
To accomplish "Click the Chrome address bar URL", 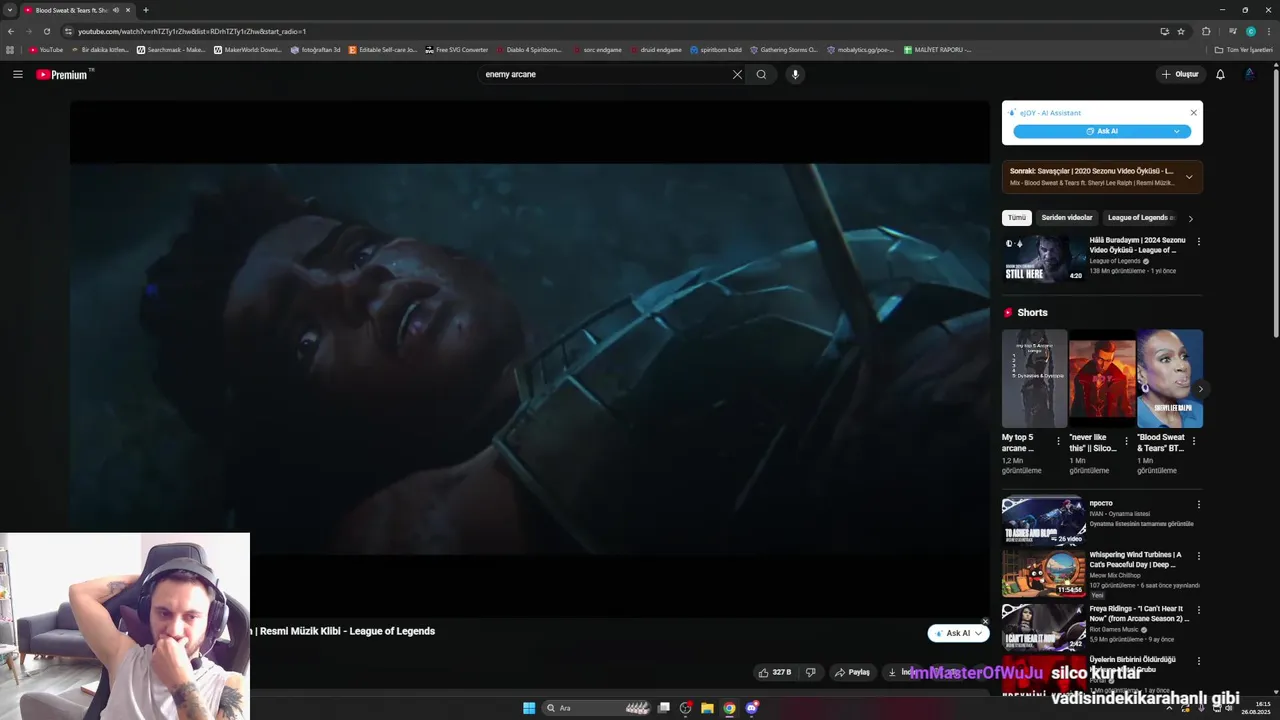I will point(192,31).
